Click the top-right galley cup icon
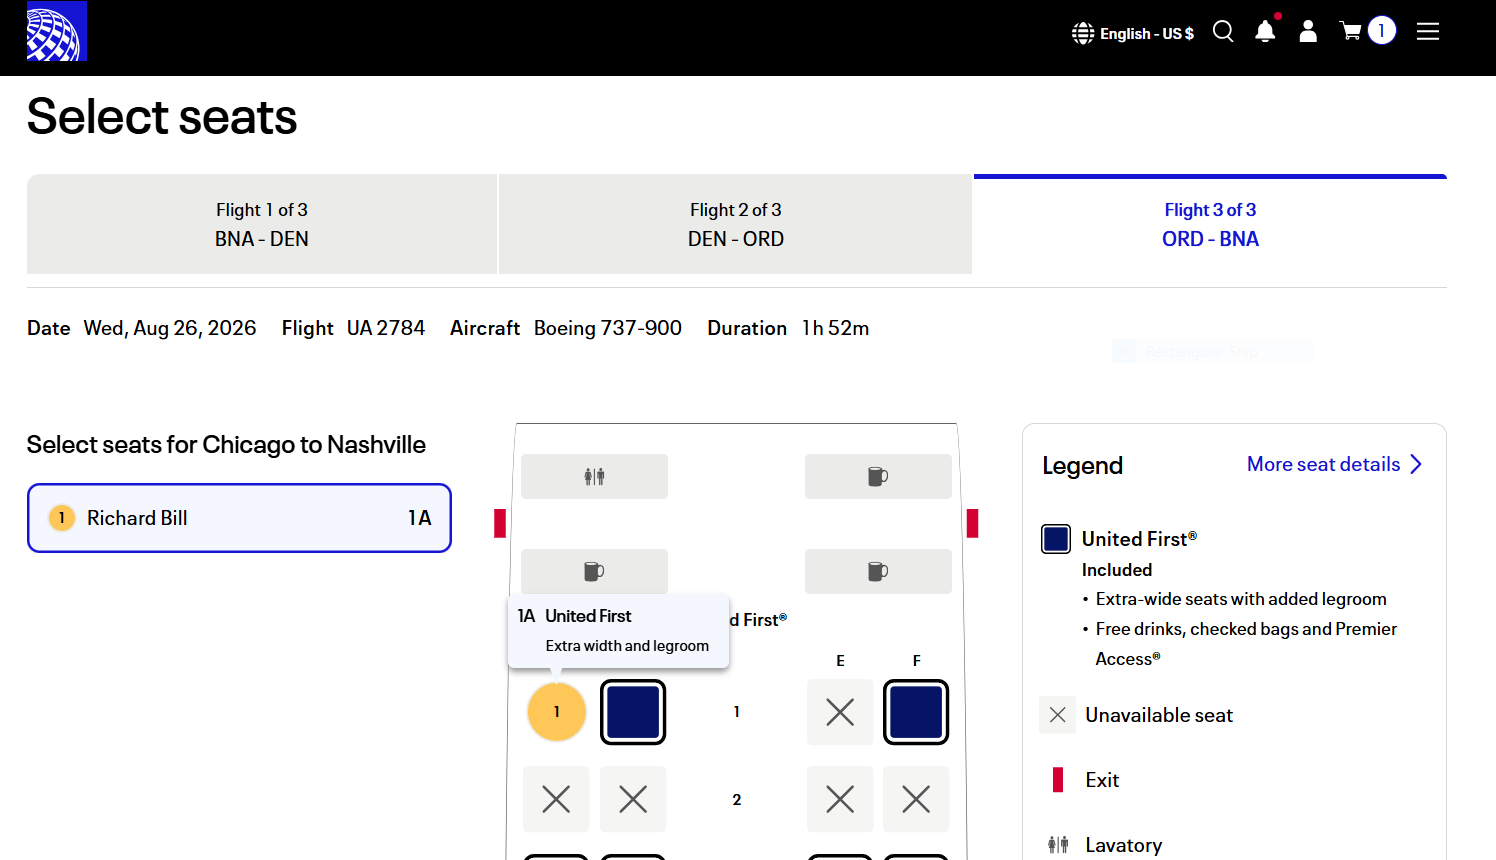1496x860 pixels. (x=878, y=476)
